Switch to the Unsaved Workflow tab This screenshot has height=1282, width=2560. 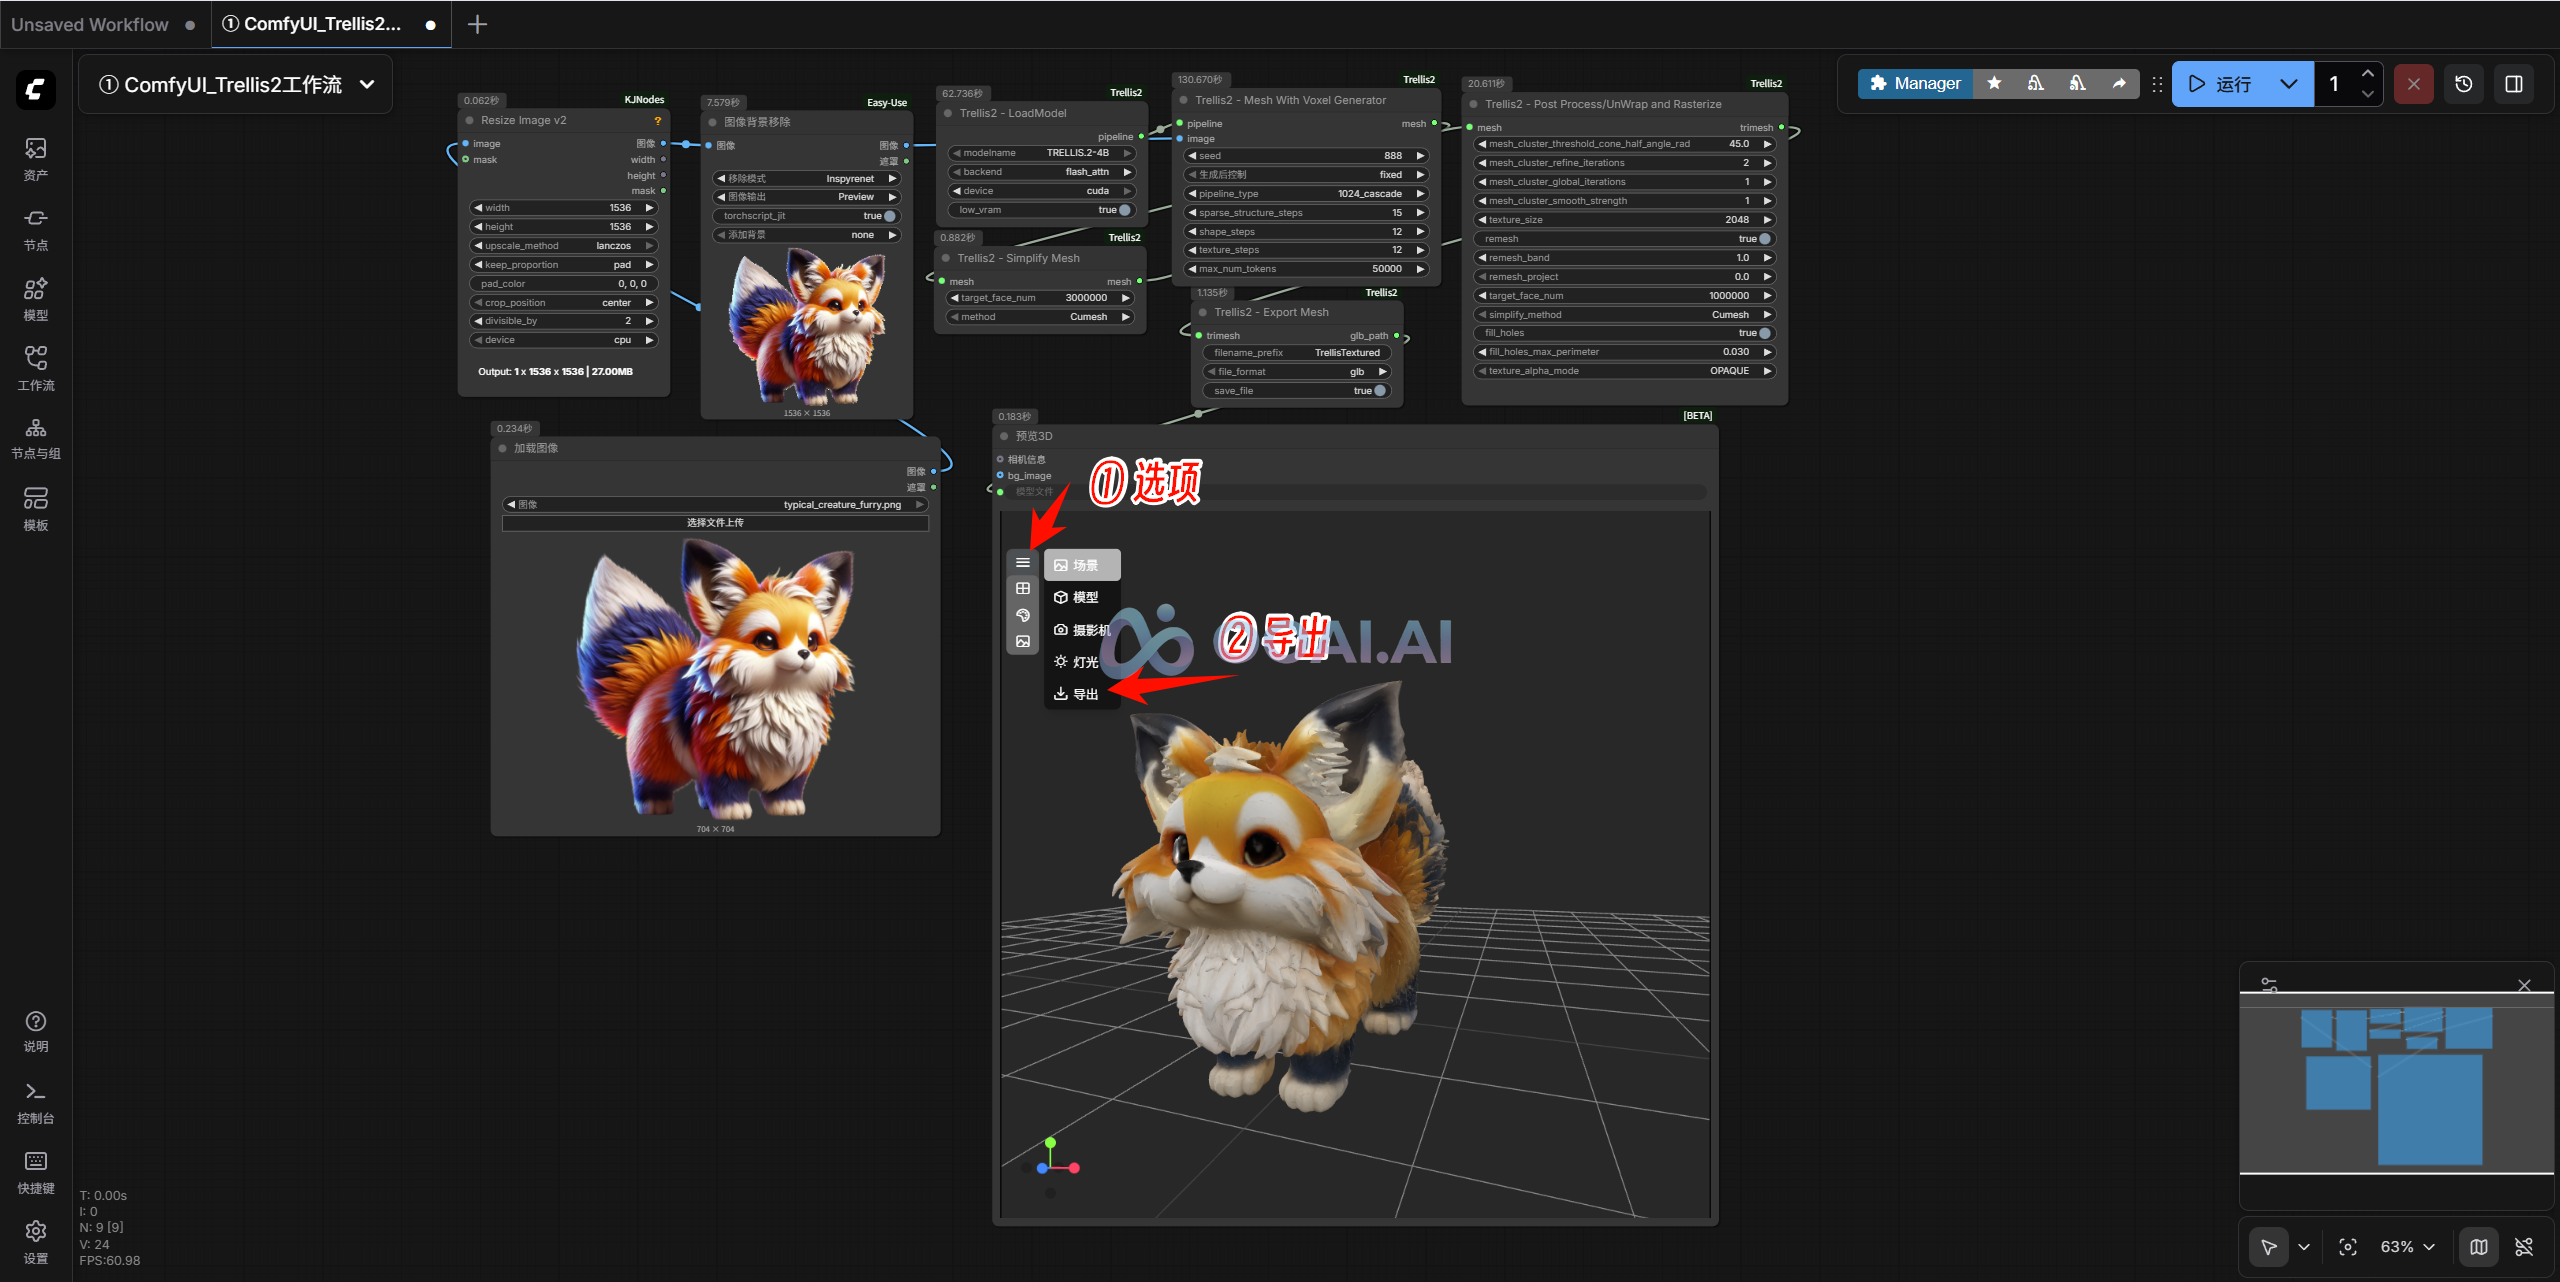click(90, 24)
